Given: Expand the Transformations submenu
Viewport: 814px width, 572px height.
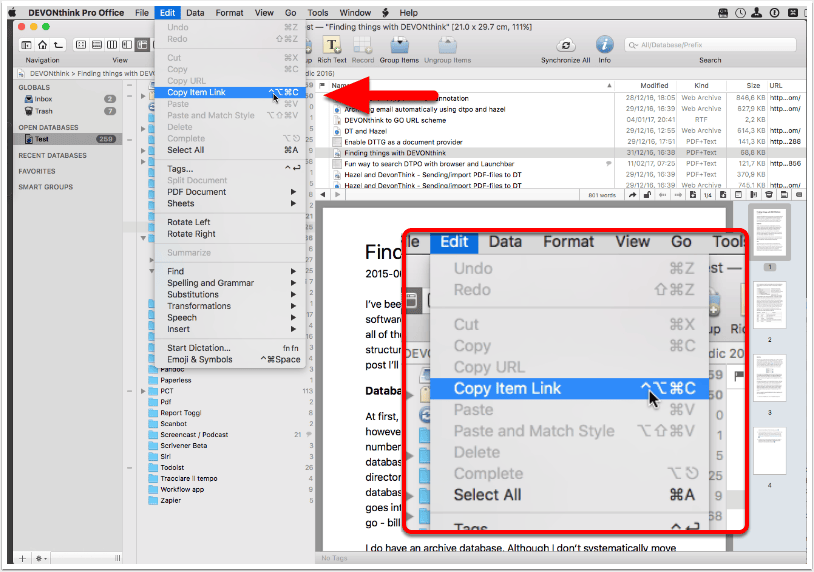Looking at the screenshot, I should click(229, 306).
